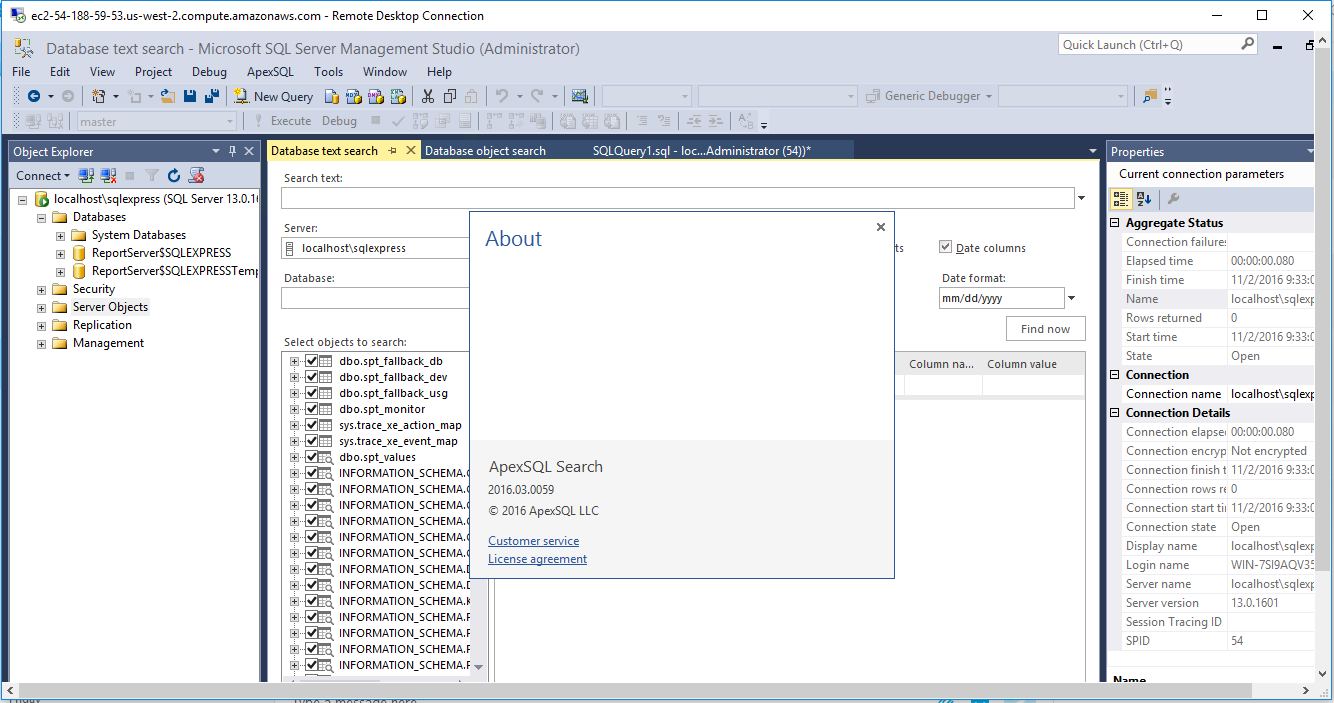Viewport: 1334px width, 703px height.
Task: Click the New Query toolbar button
Action: [273, 96]
